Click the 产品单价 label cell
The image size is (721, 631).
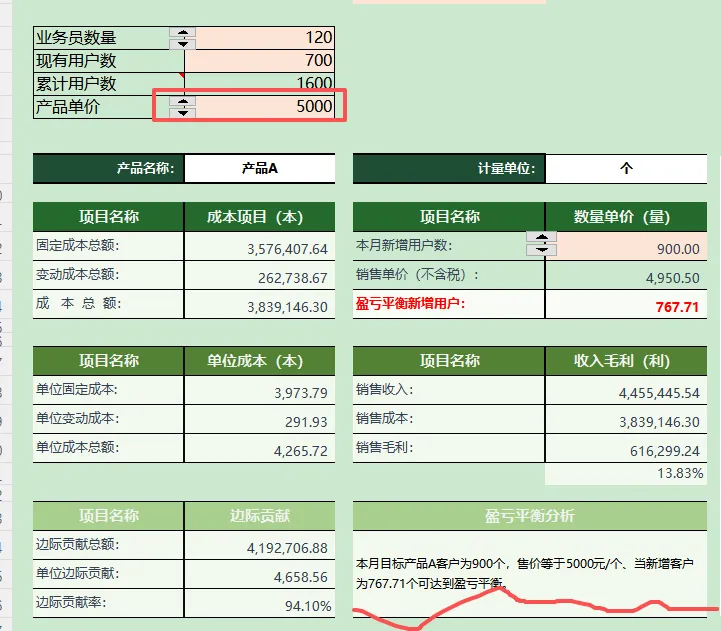pos(109,107)
